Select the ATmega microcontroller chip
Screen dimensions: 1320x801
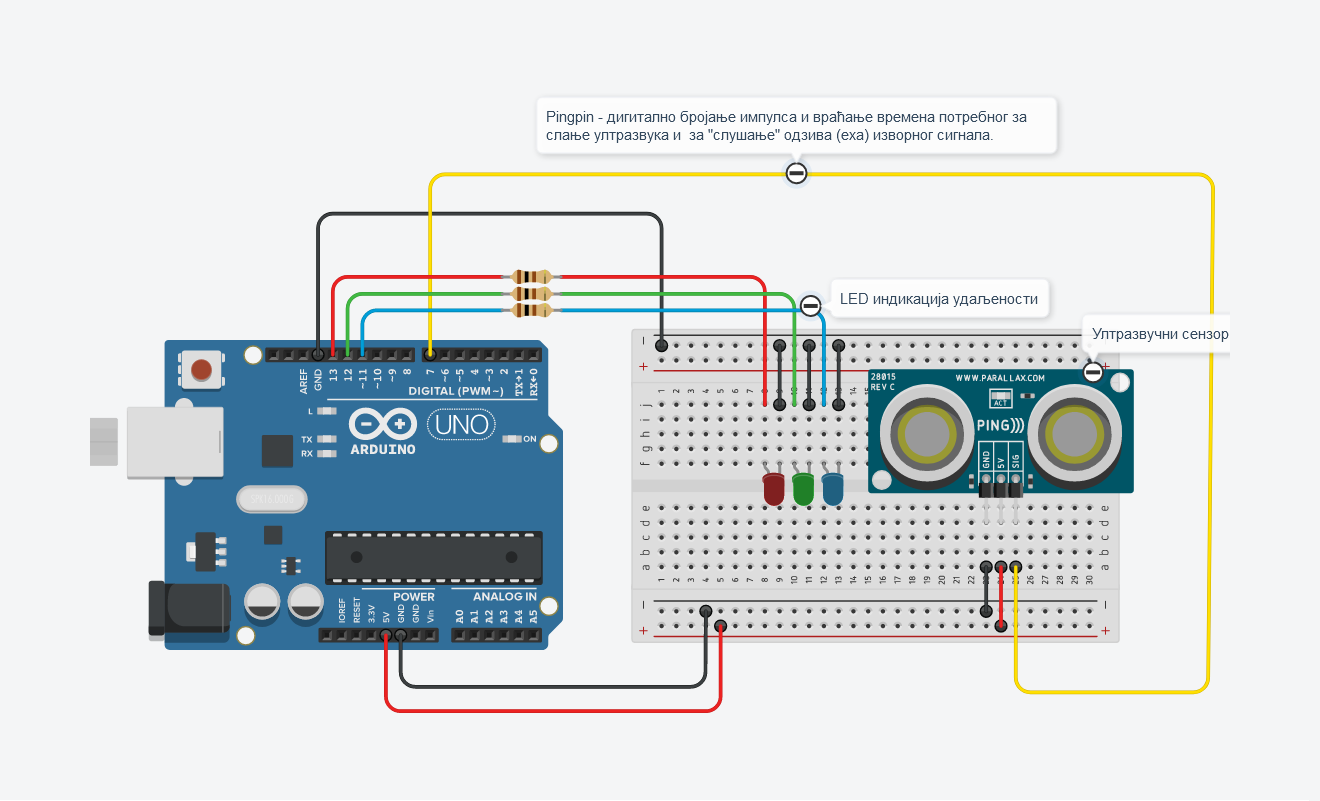click(x=434, y=558)
